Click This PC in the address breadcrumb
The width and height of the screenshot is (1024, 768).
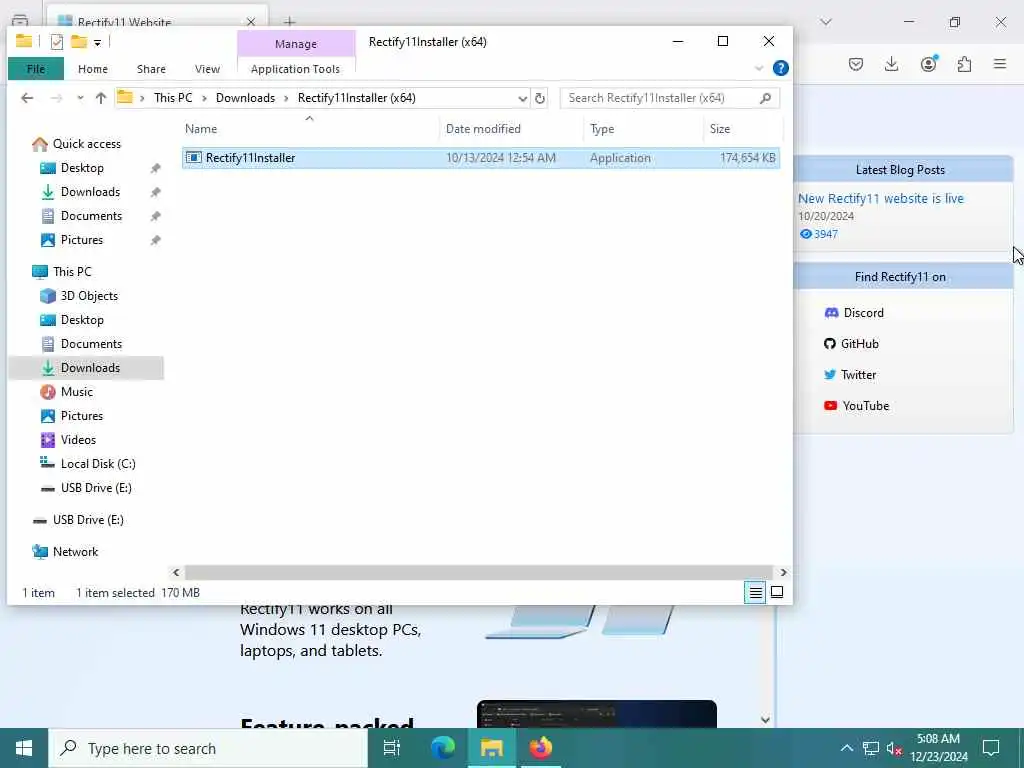(173, 98)
